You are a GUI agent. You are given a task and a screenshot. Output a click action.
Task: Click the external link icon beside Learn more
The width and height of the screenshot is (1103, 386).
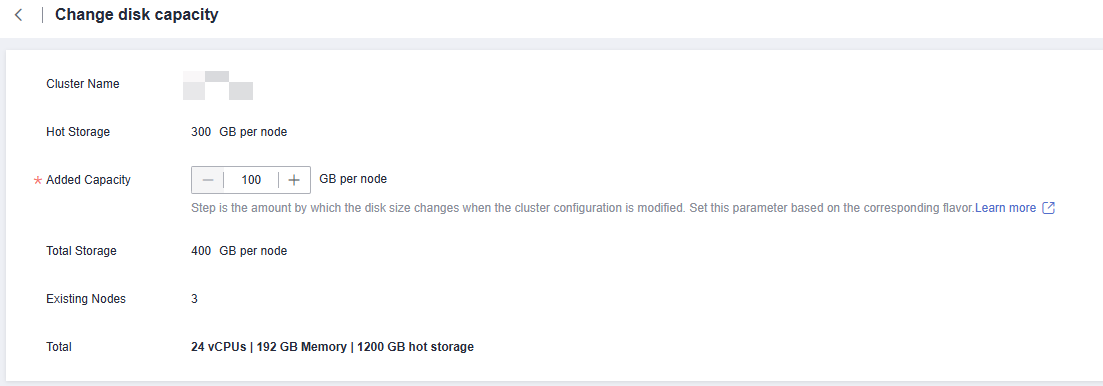pos(1048,208)
